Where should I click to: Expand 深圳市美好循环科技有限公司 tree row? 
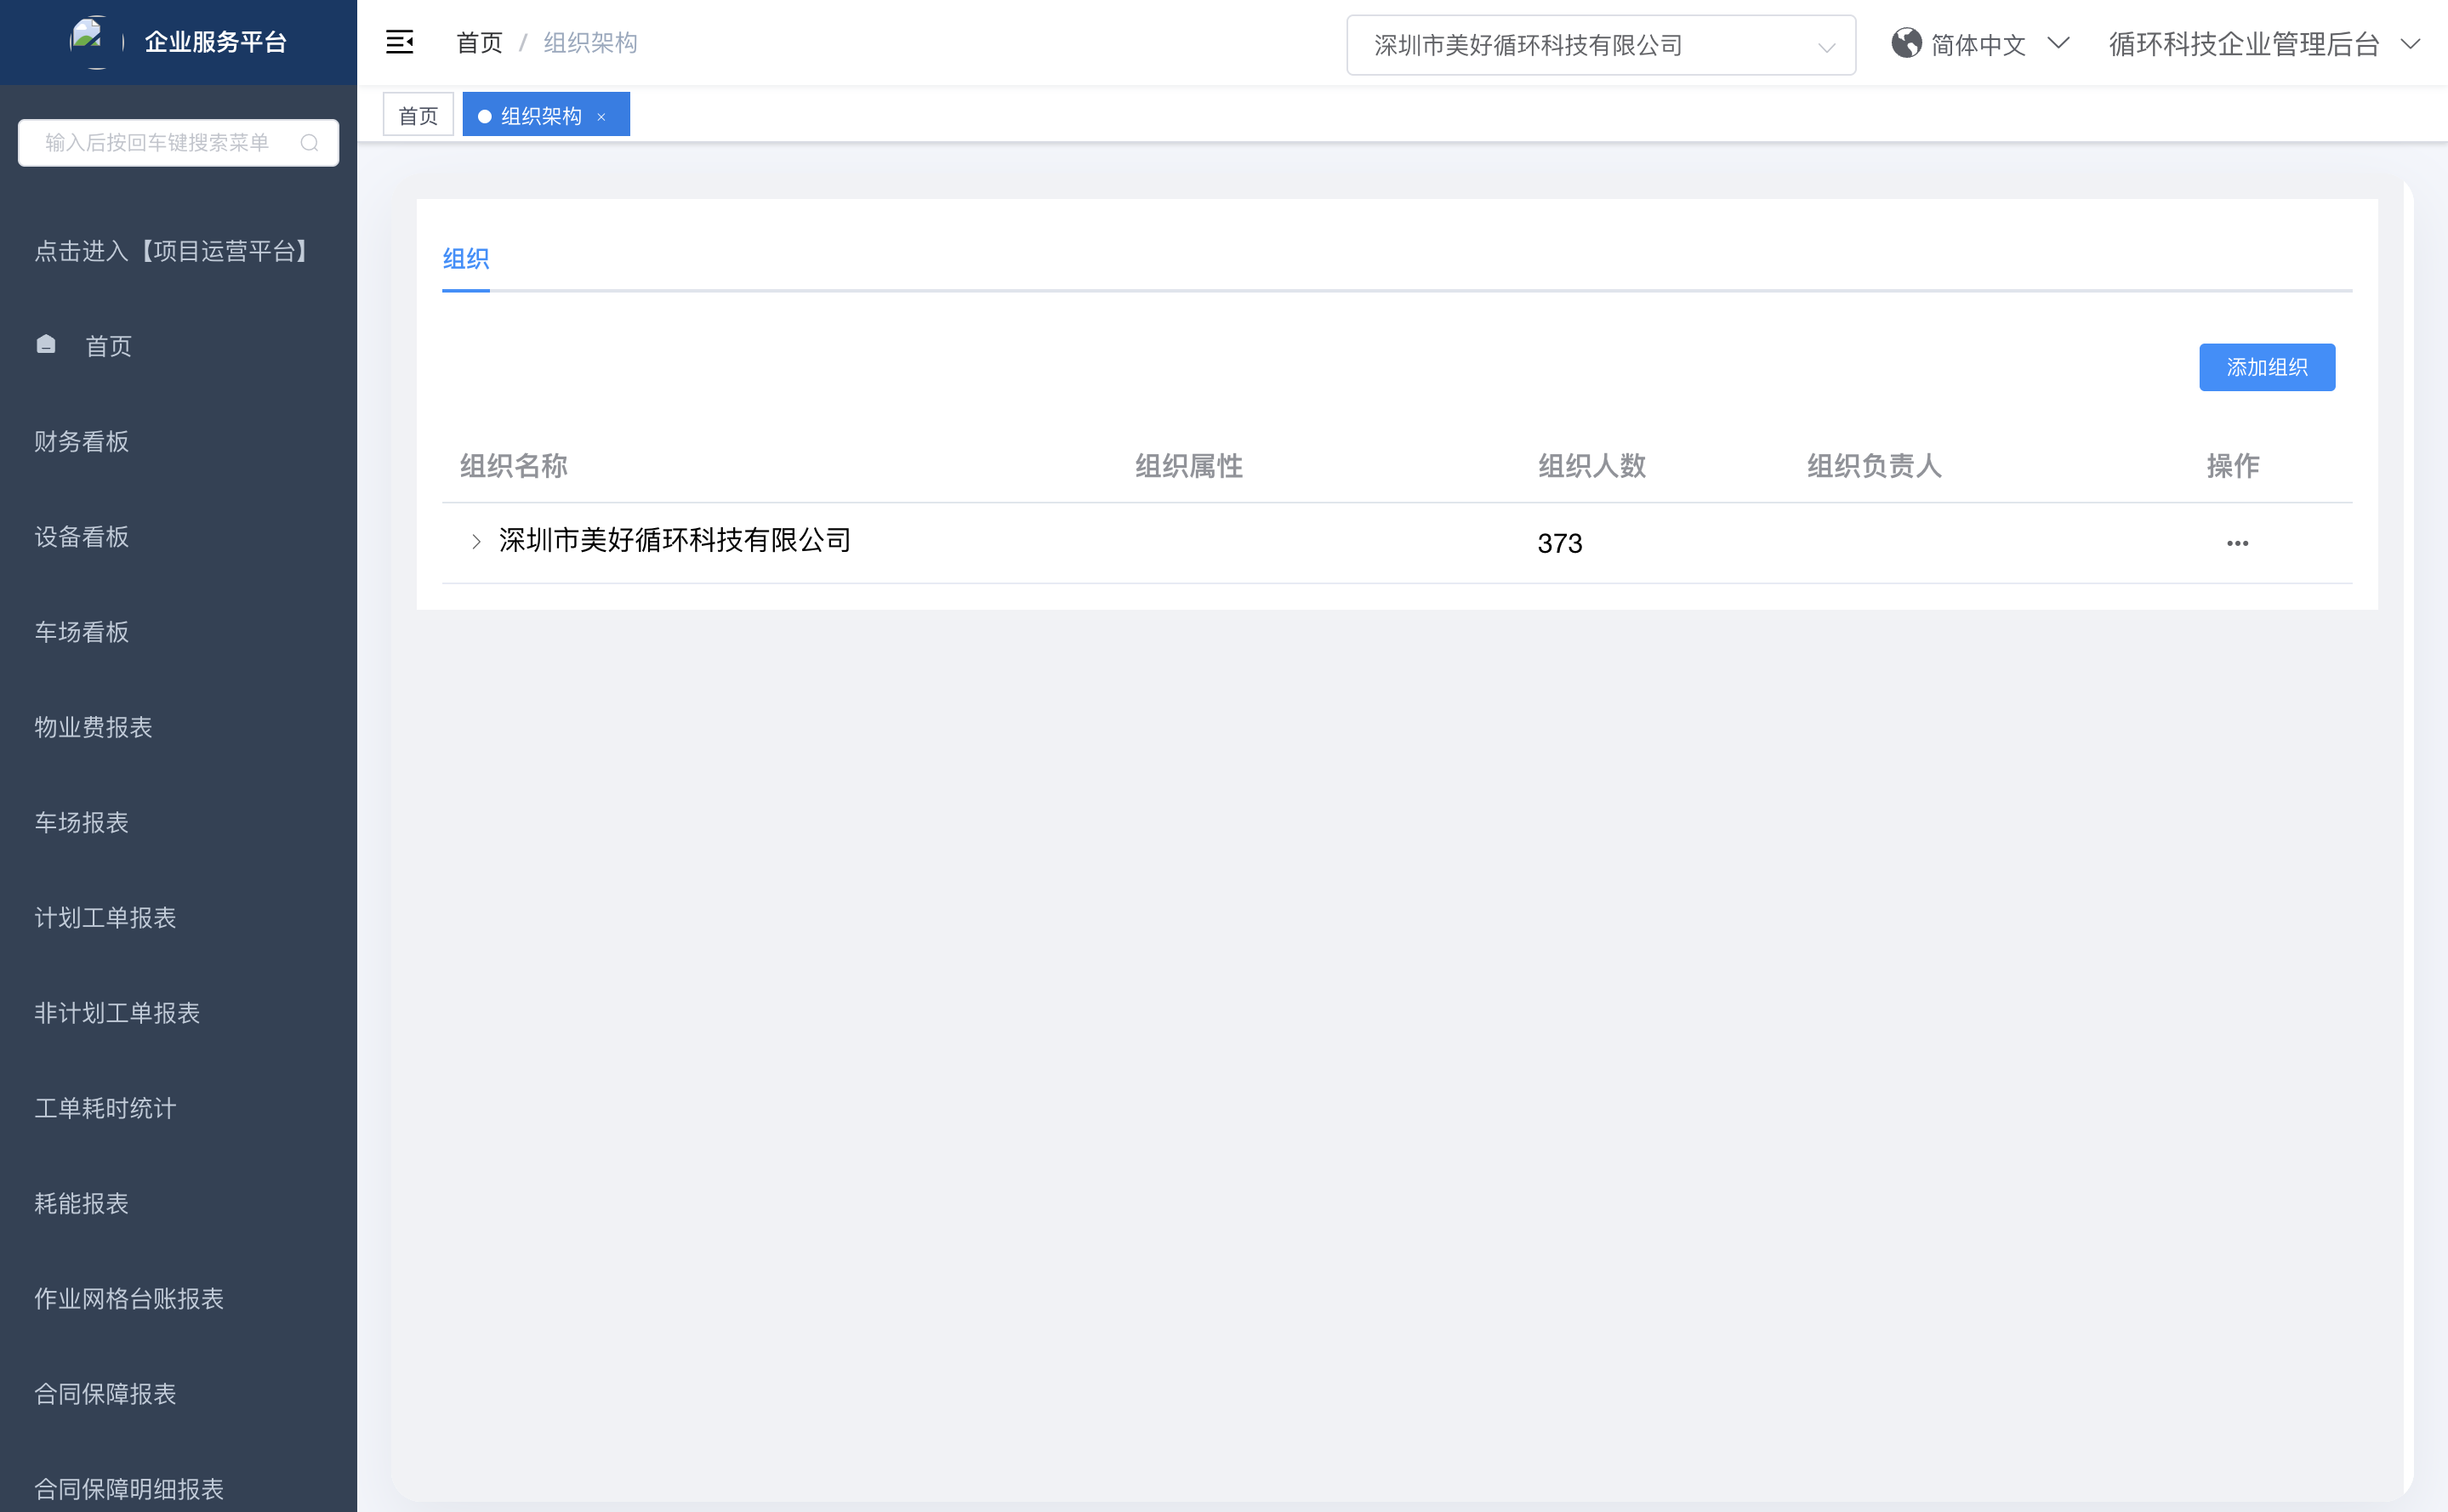tap(476, 541)
